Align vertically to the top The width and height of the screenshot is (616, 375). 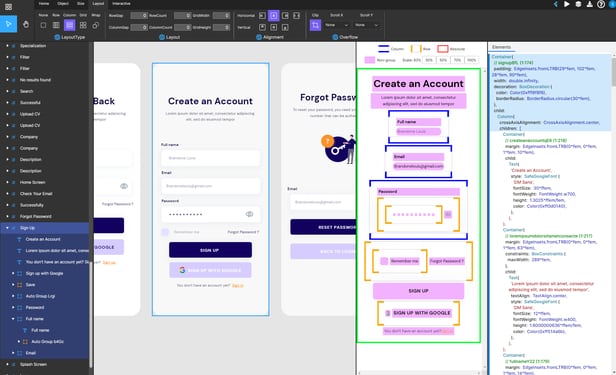coord(262,27)
